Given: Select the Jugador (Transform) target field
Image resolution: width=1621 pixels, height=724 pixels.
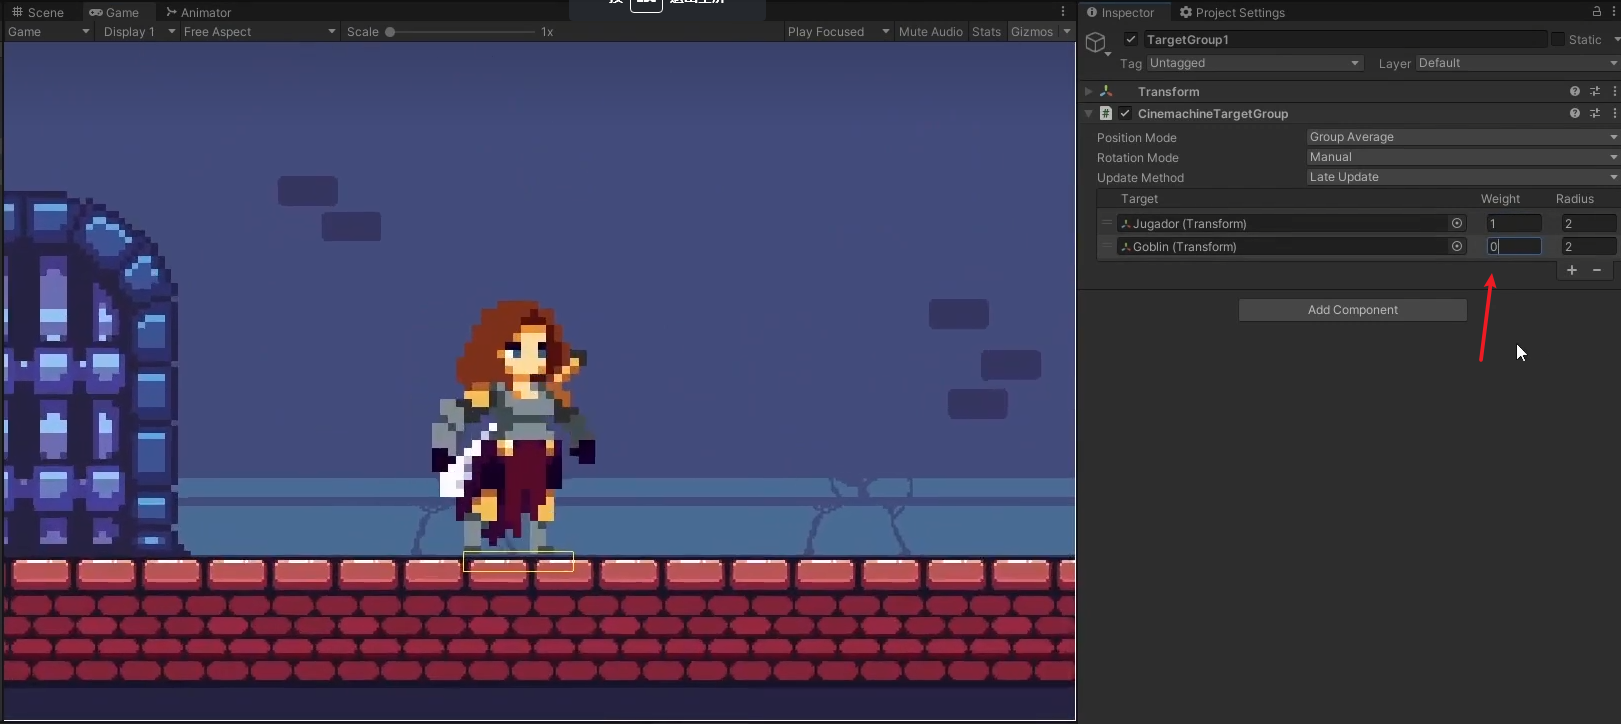Looking at the screenshot, I should [x=1291, y=223].
